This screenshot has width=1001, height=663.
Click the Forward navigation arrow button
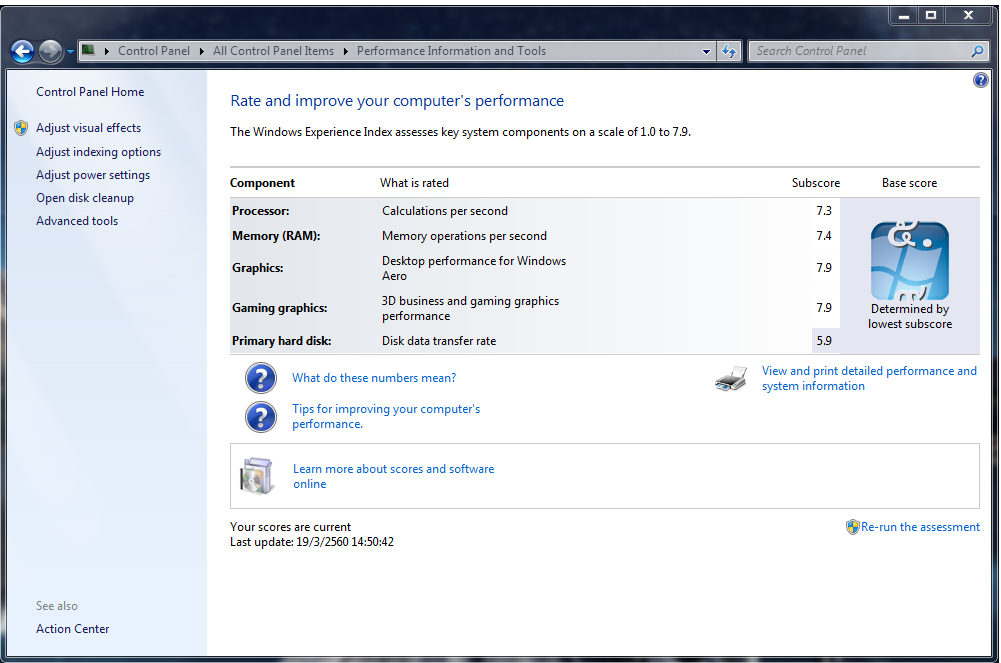[x=50, y=51]
